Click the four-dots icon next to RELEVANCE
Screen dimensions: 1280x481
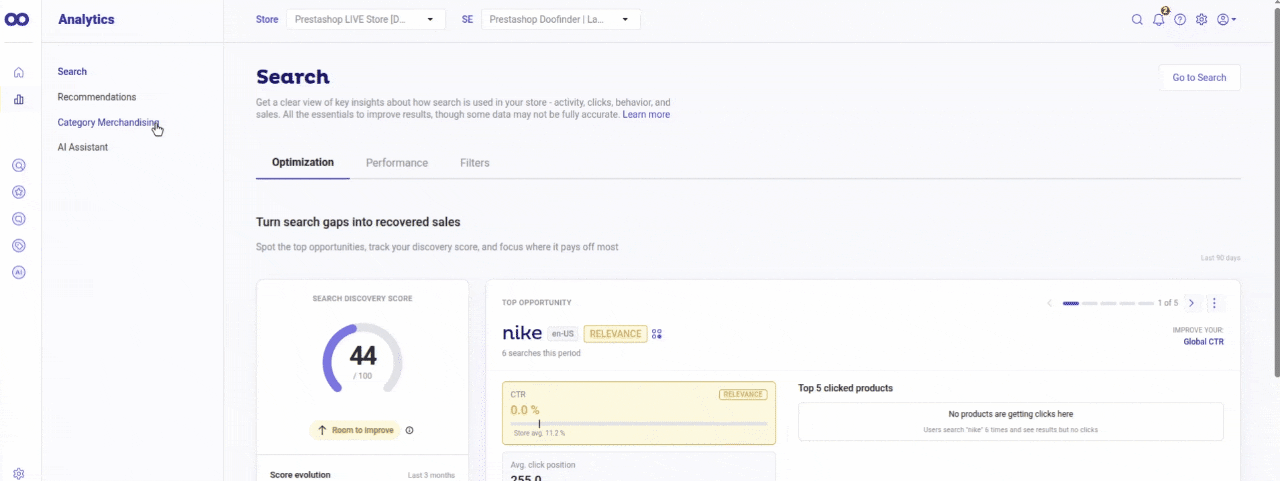pyautogui.click(x=657, y=334)
